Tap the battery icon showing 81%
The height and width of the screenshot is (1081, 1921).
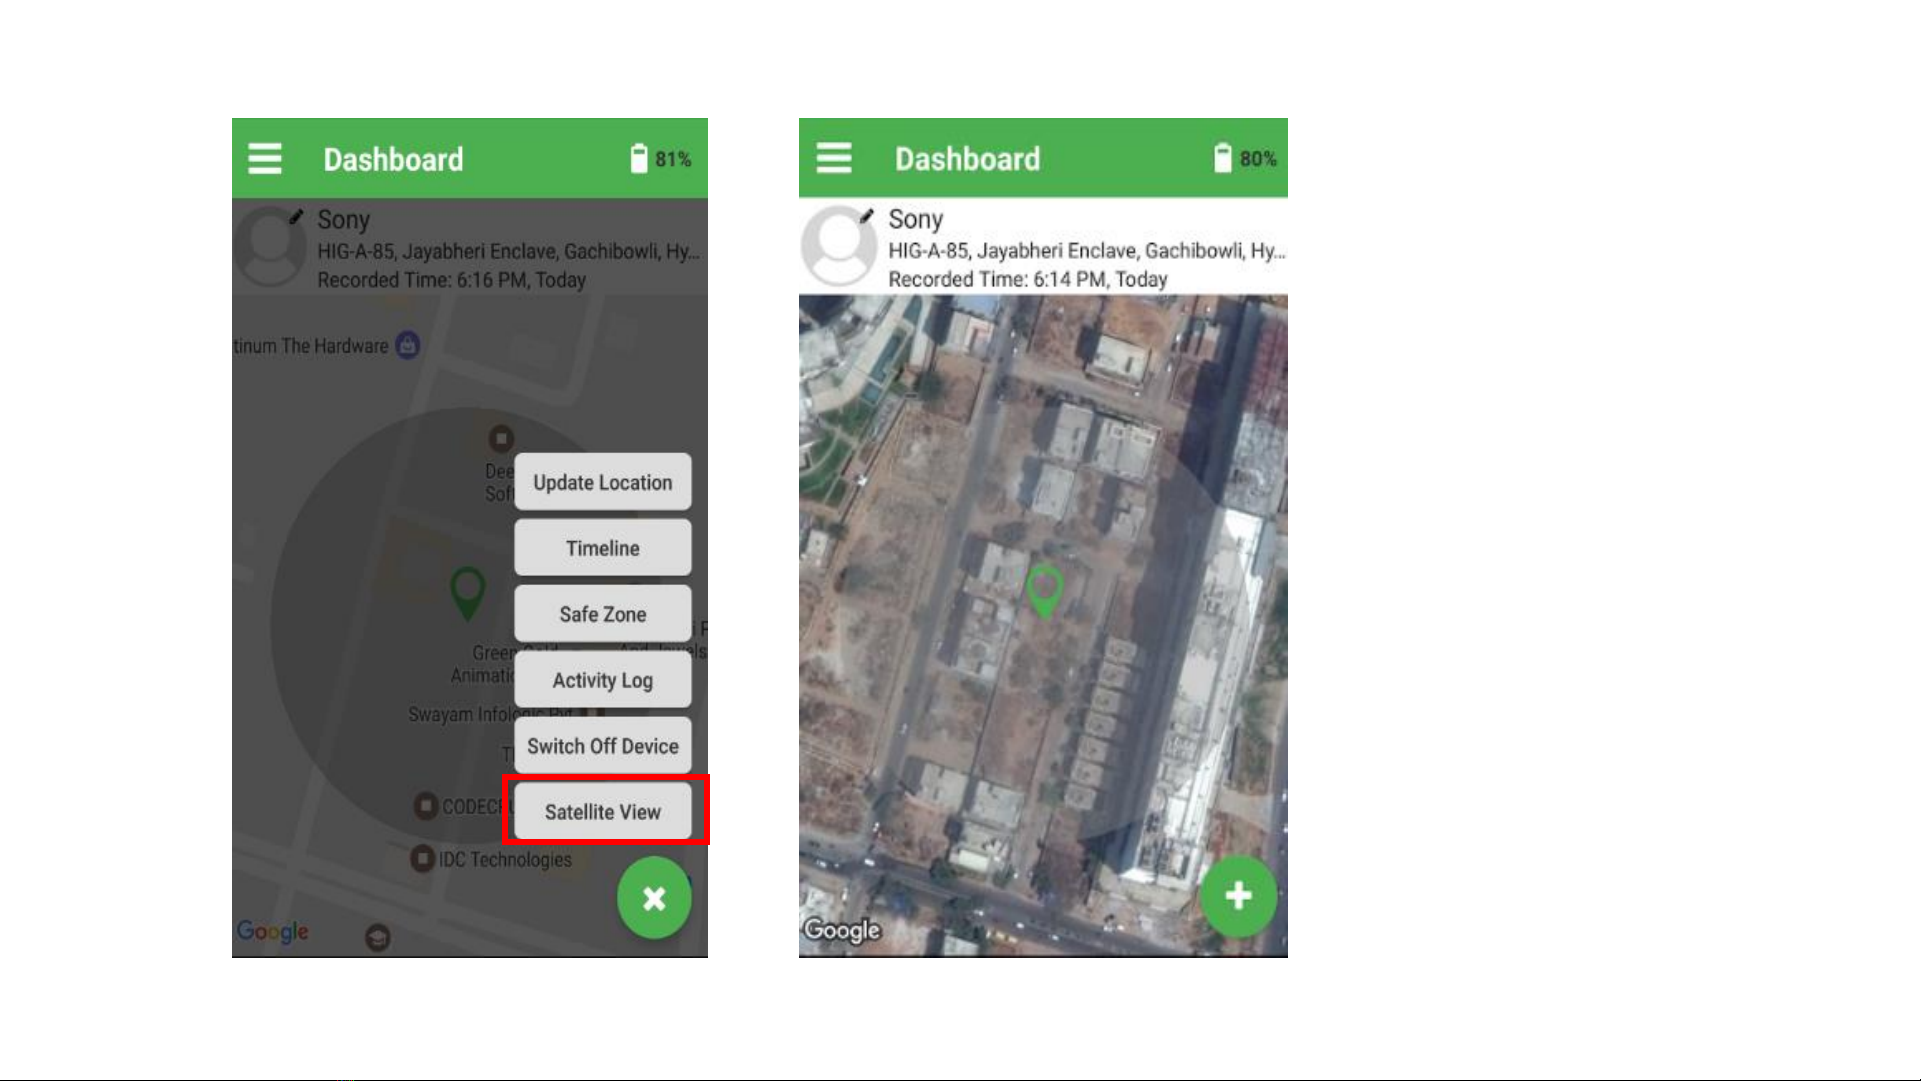[639, 158]
